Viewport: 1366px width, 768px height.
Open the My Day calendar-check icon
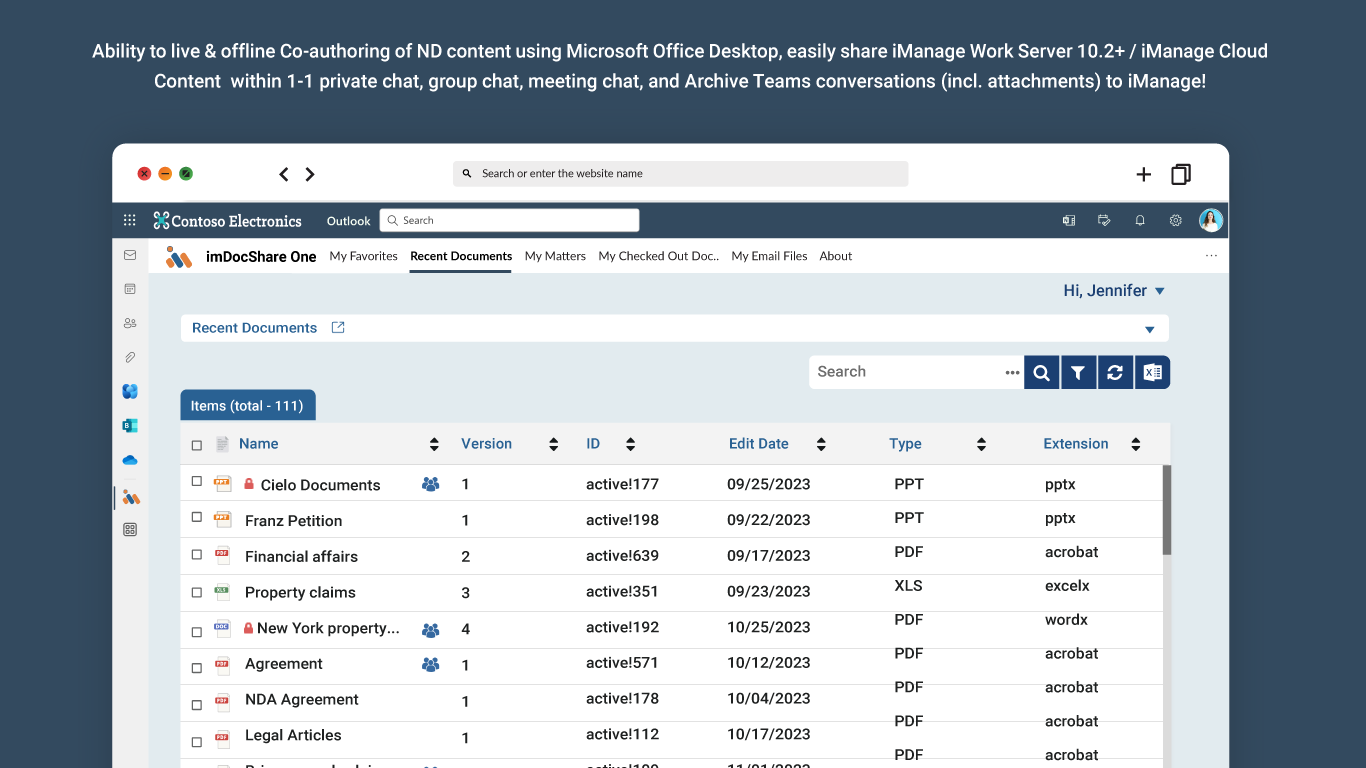(1104, 221)
